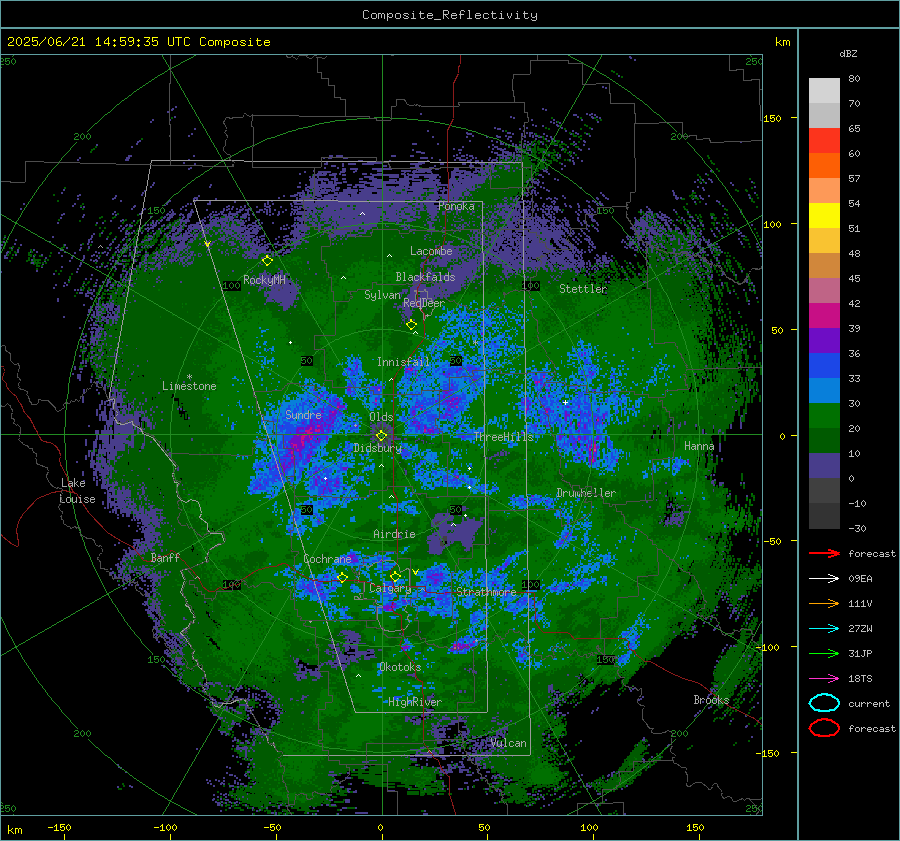This screenshot has width=900, height=841.
Task: Click the Okotoks town label
Action: (400, 667)
